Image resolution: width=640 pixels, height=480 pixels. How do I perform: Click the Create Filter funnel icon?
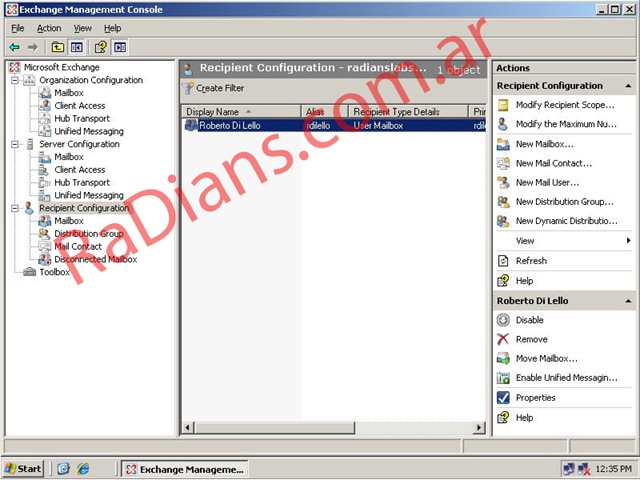point(188,88)
